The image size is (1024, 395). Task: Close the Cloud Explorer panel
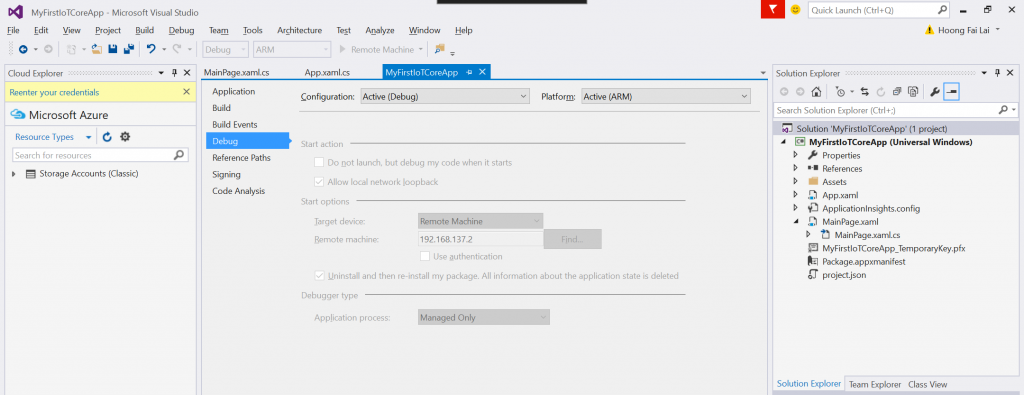coord(187,73)
